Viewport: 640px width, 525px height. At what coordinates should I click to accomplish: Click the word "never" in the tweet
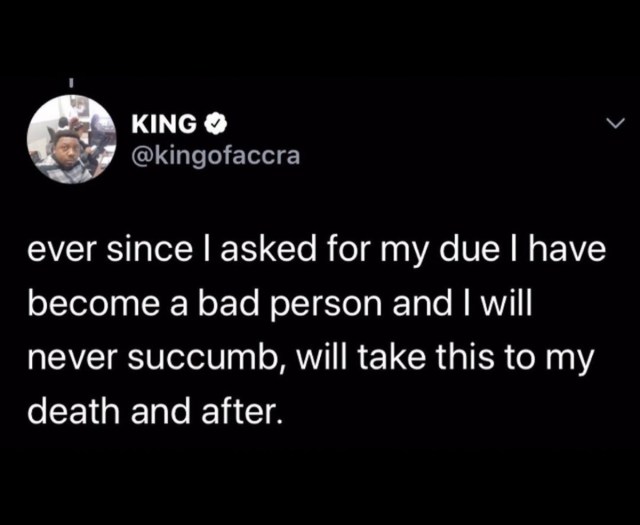coord(74,359)
